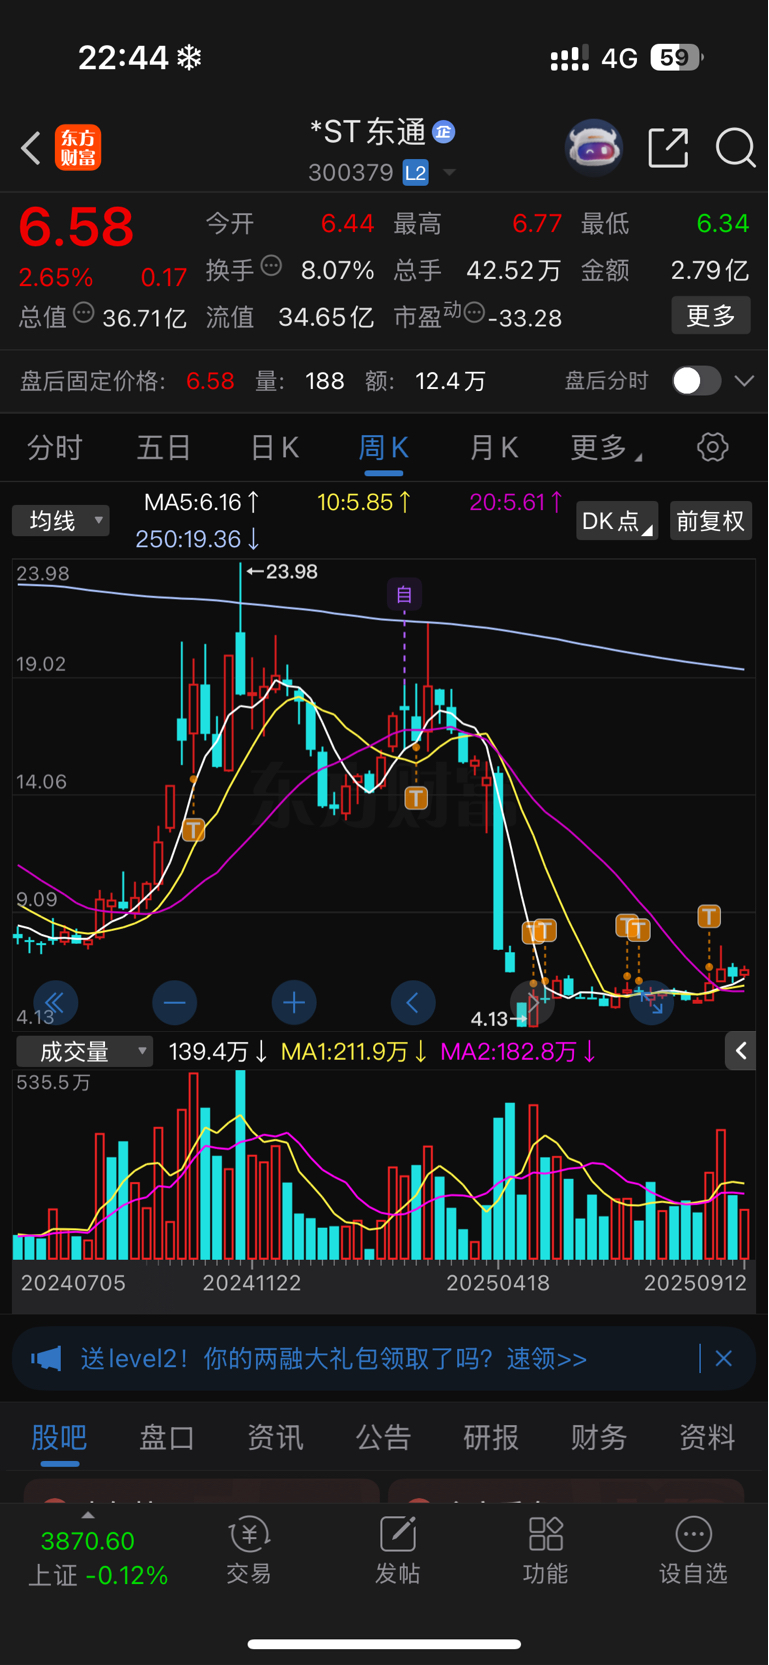Switch to 分时 tab

click(x=55, y=448)
